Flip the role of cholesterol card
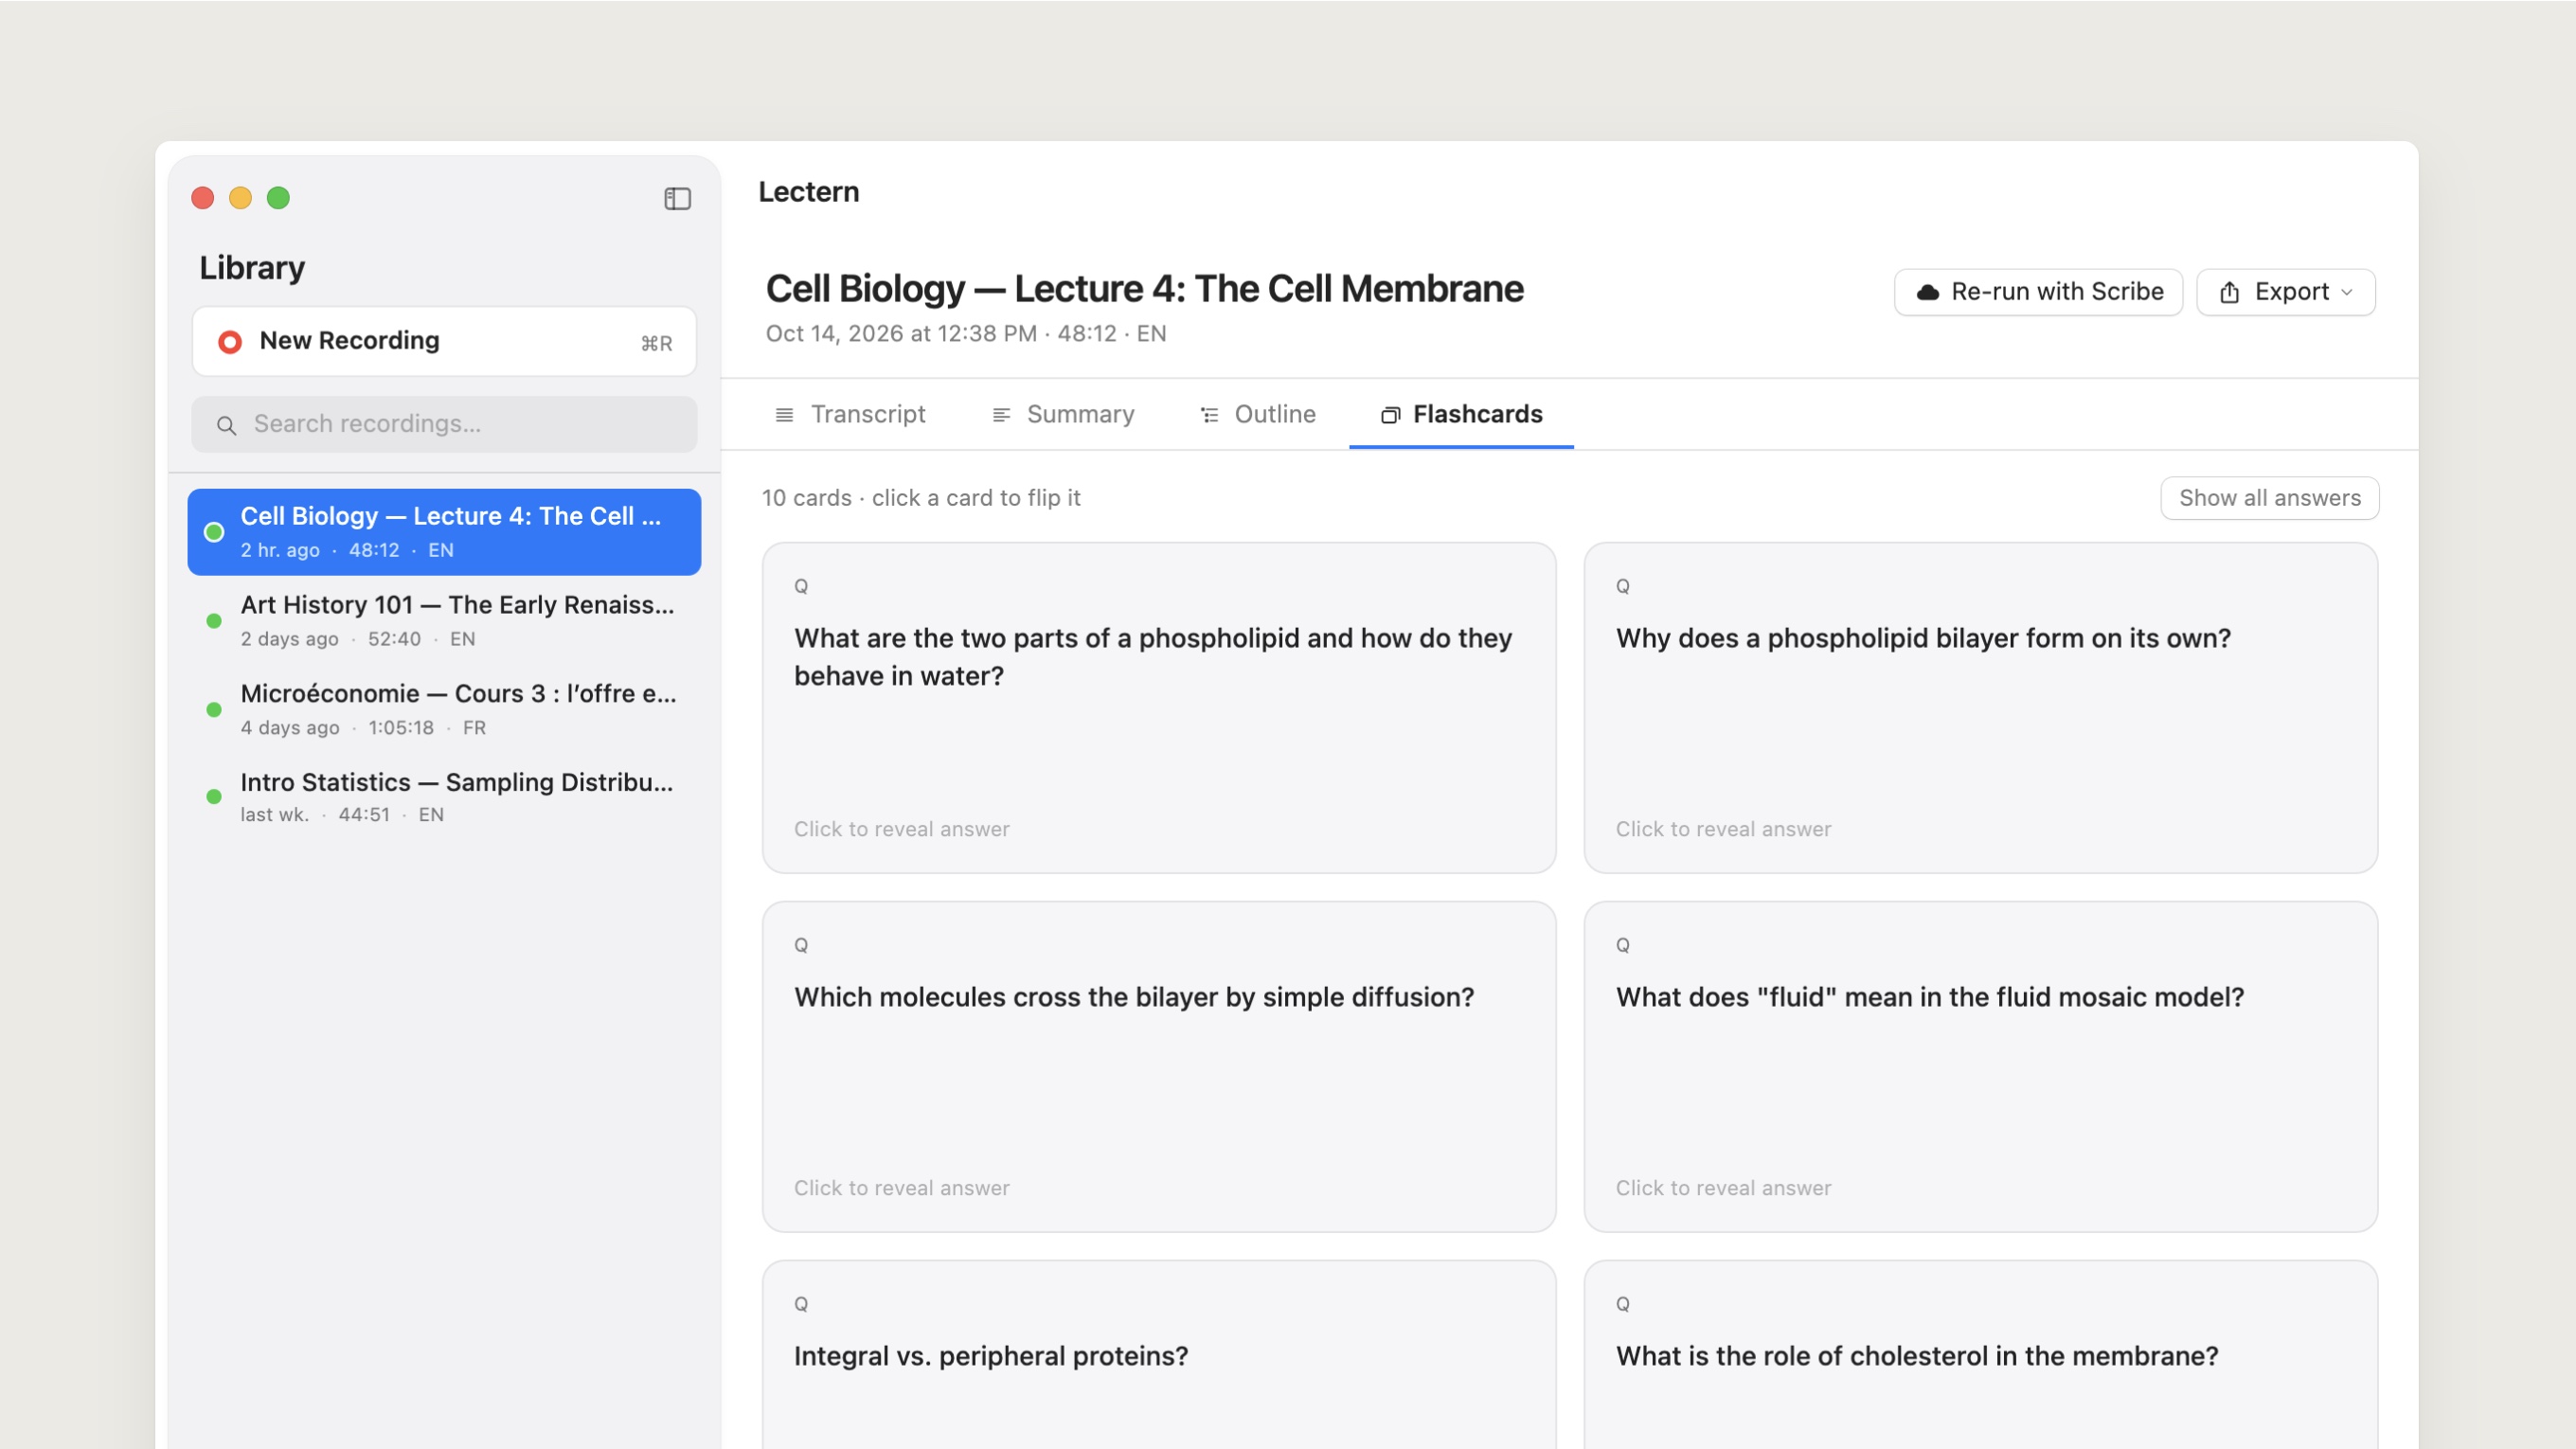The width and height of the screenshot is (2576, 1449). [1981, 1355]
